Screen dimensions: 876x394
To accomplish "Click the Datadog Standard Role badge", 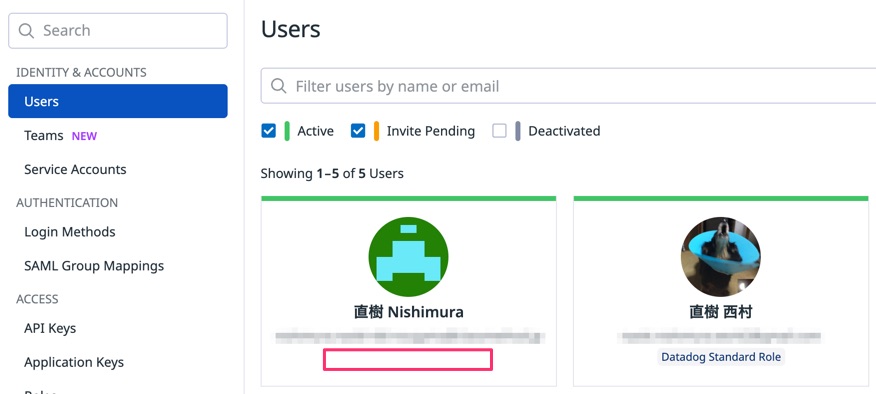I will [x=721, y=357].
